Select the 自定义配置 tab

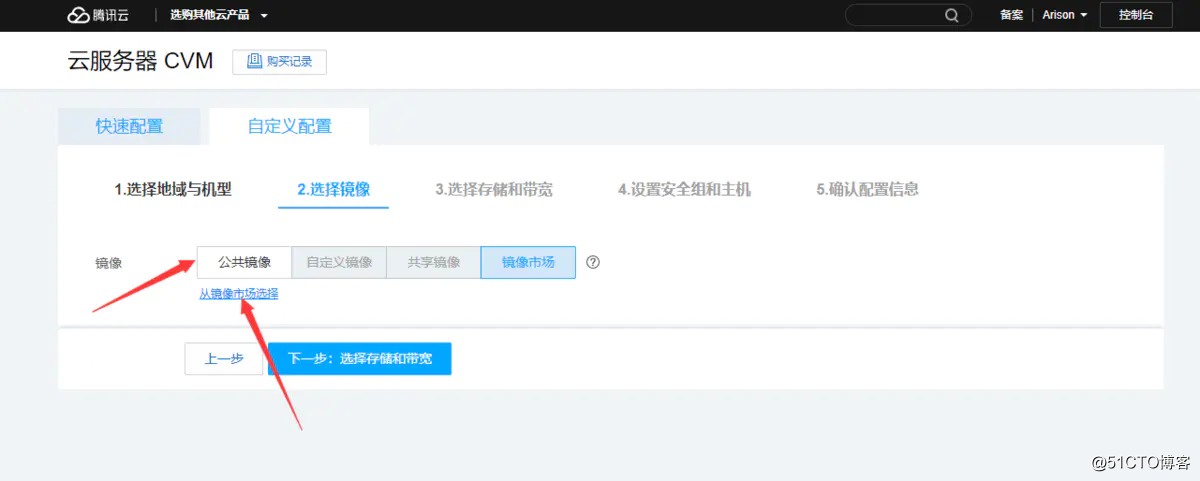point(289,126)
